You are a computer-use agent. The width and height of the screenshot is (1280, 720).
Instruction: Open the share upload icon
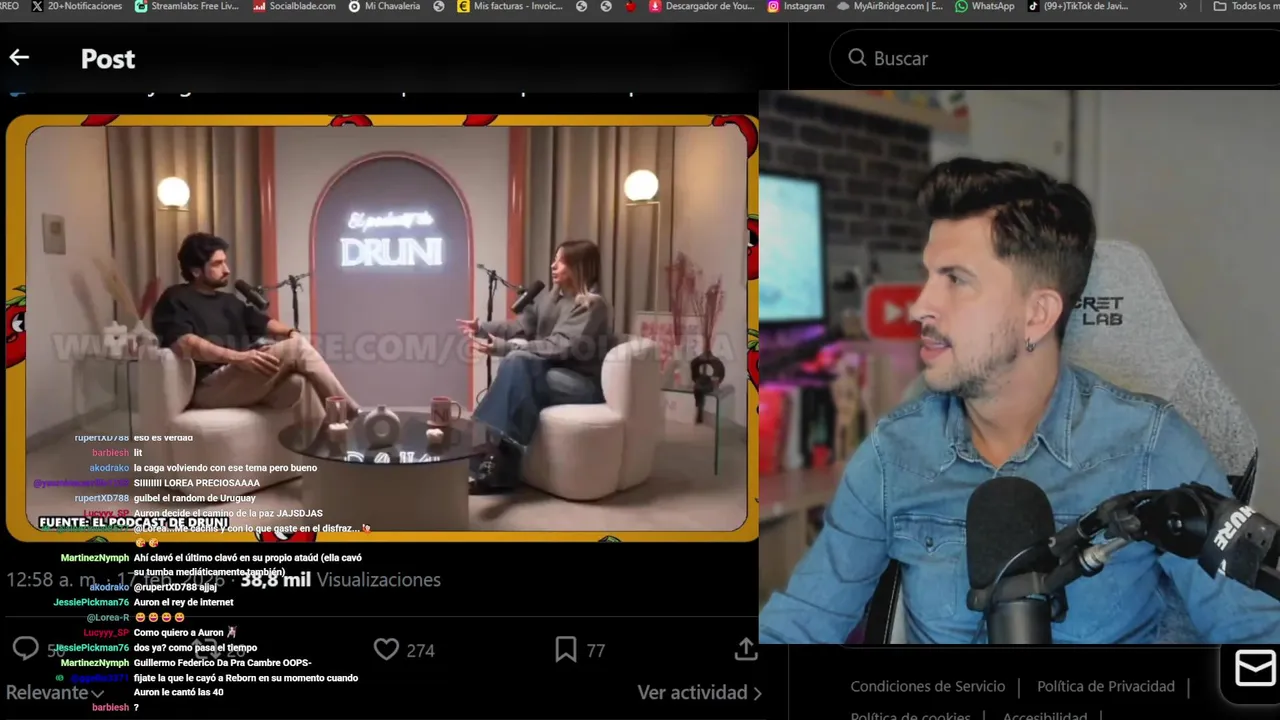click(746, 649)
